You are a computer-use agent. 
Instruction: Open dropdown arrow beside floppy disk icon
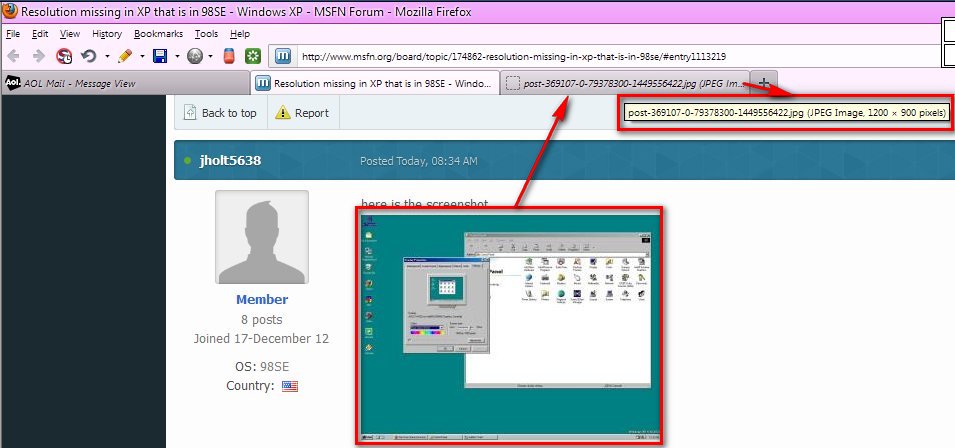pyautogui.click(x=177, y=57)
